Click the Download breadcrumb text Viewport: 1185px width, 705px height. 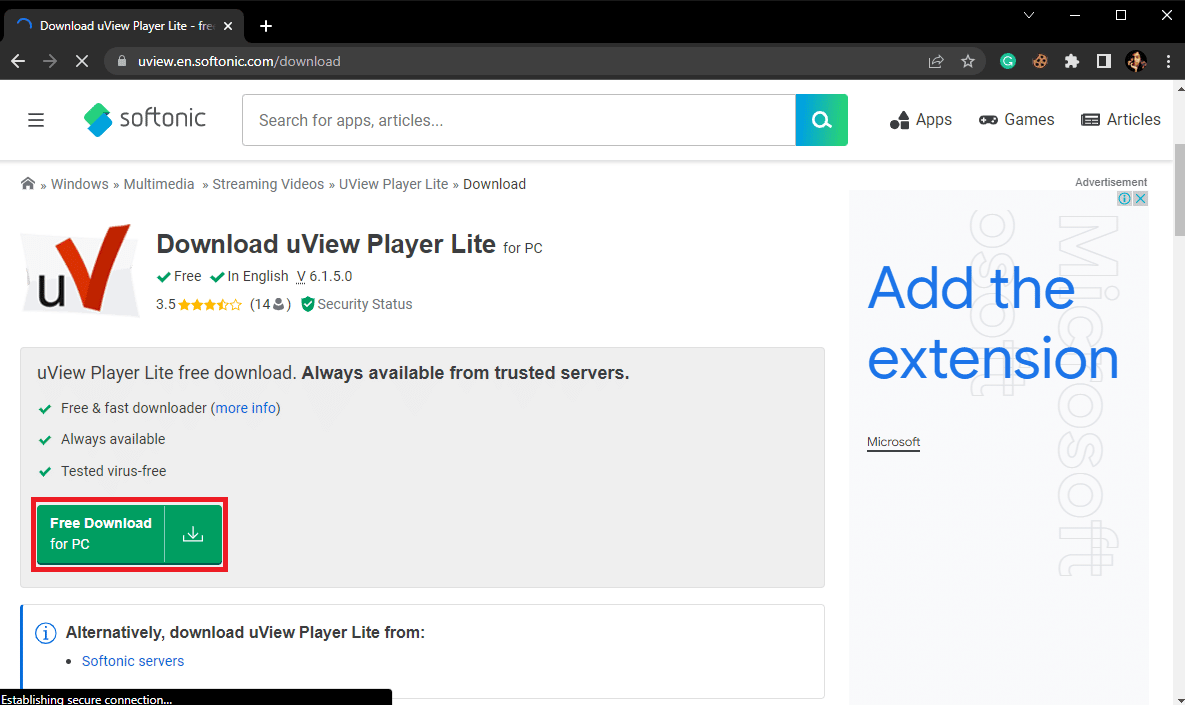point(494,184)
